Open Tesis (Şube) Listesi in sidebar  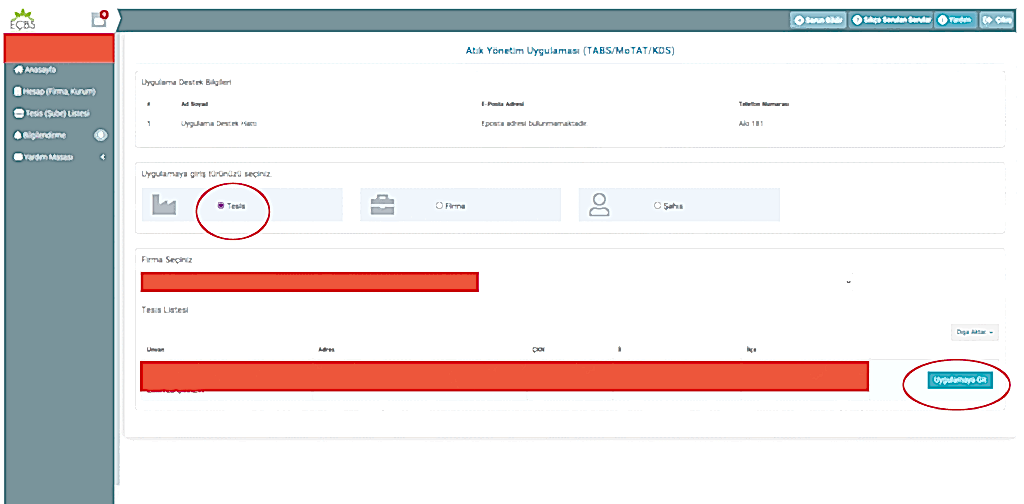click(x=56, y=113)
